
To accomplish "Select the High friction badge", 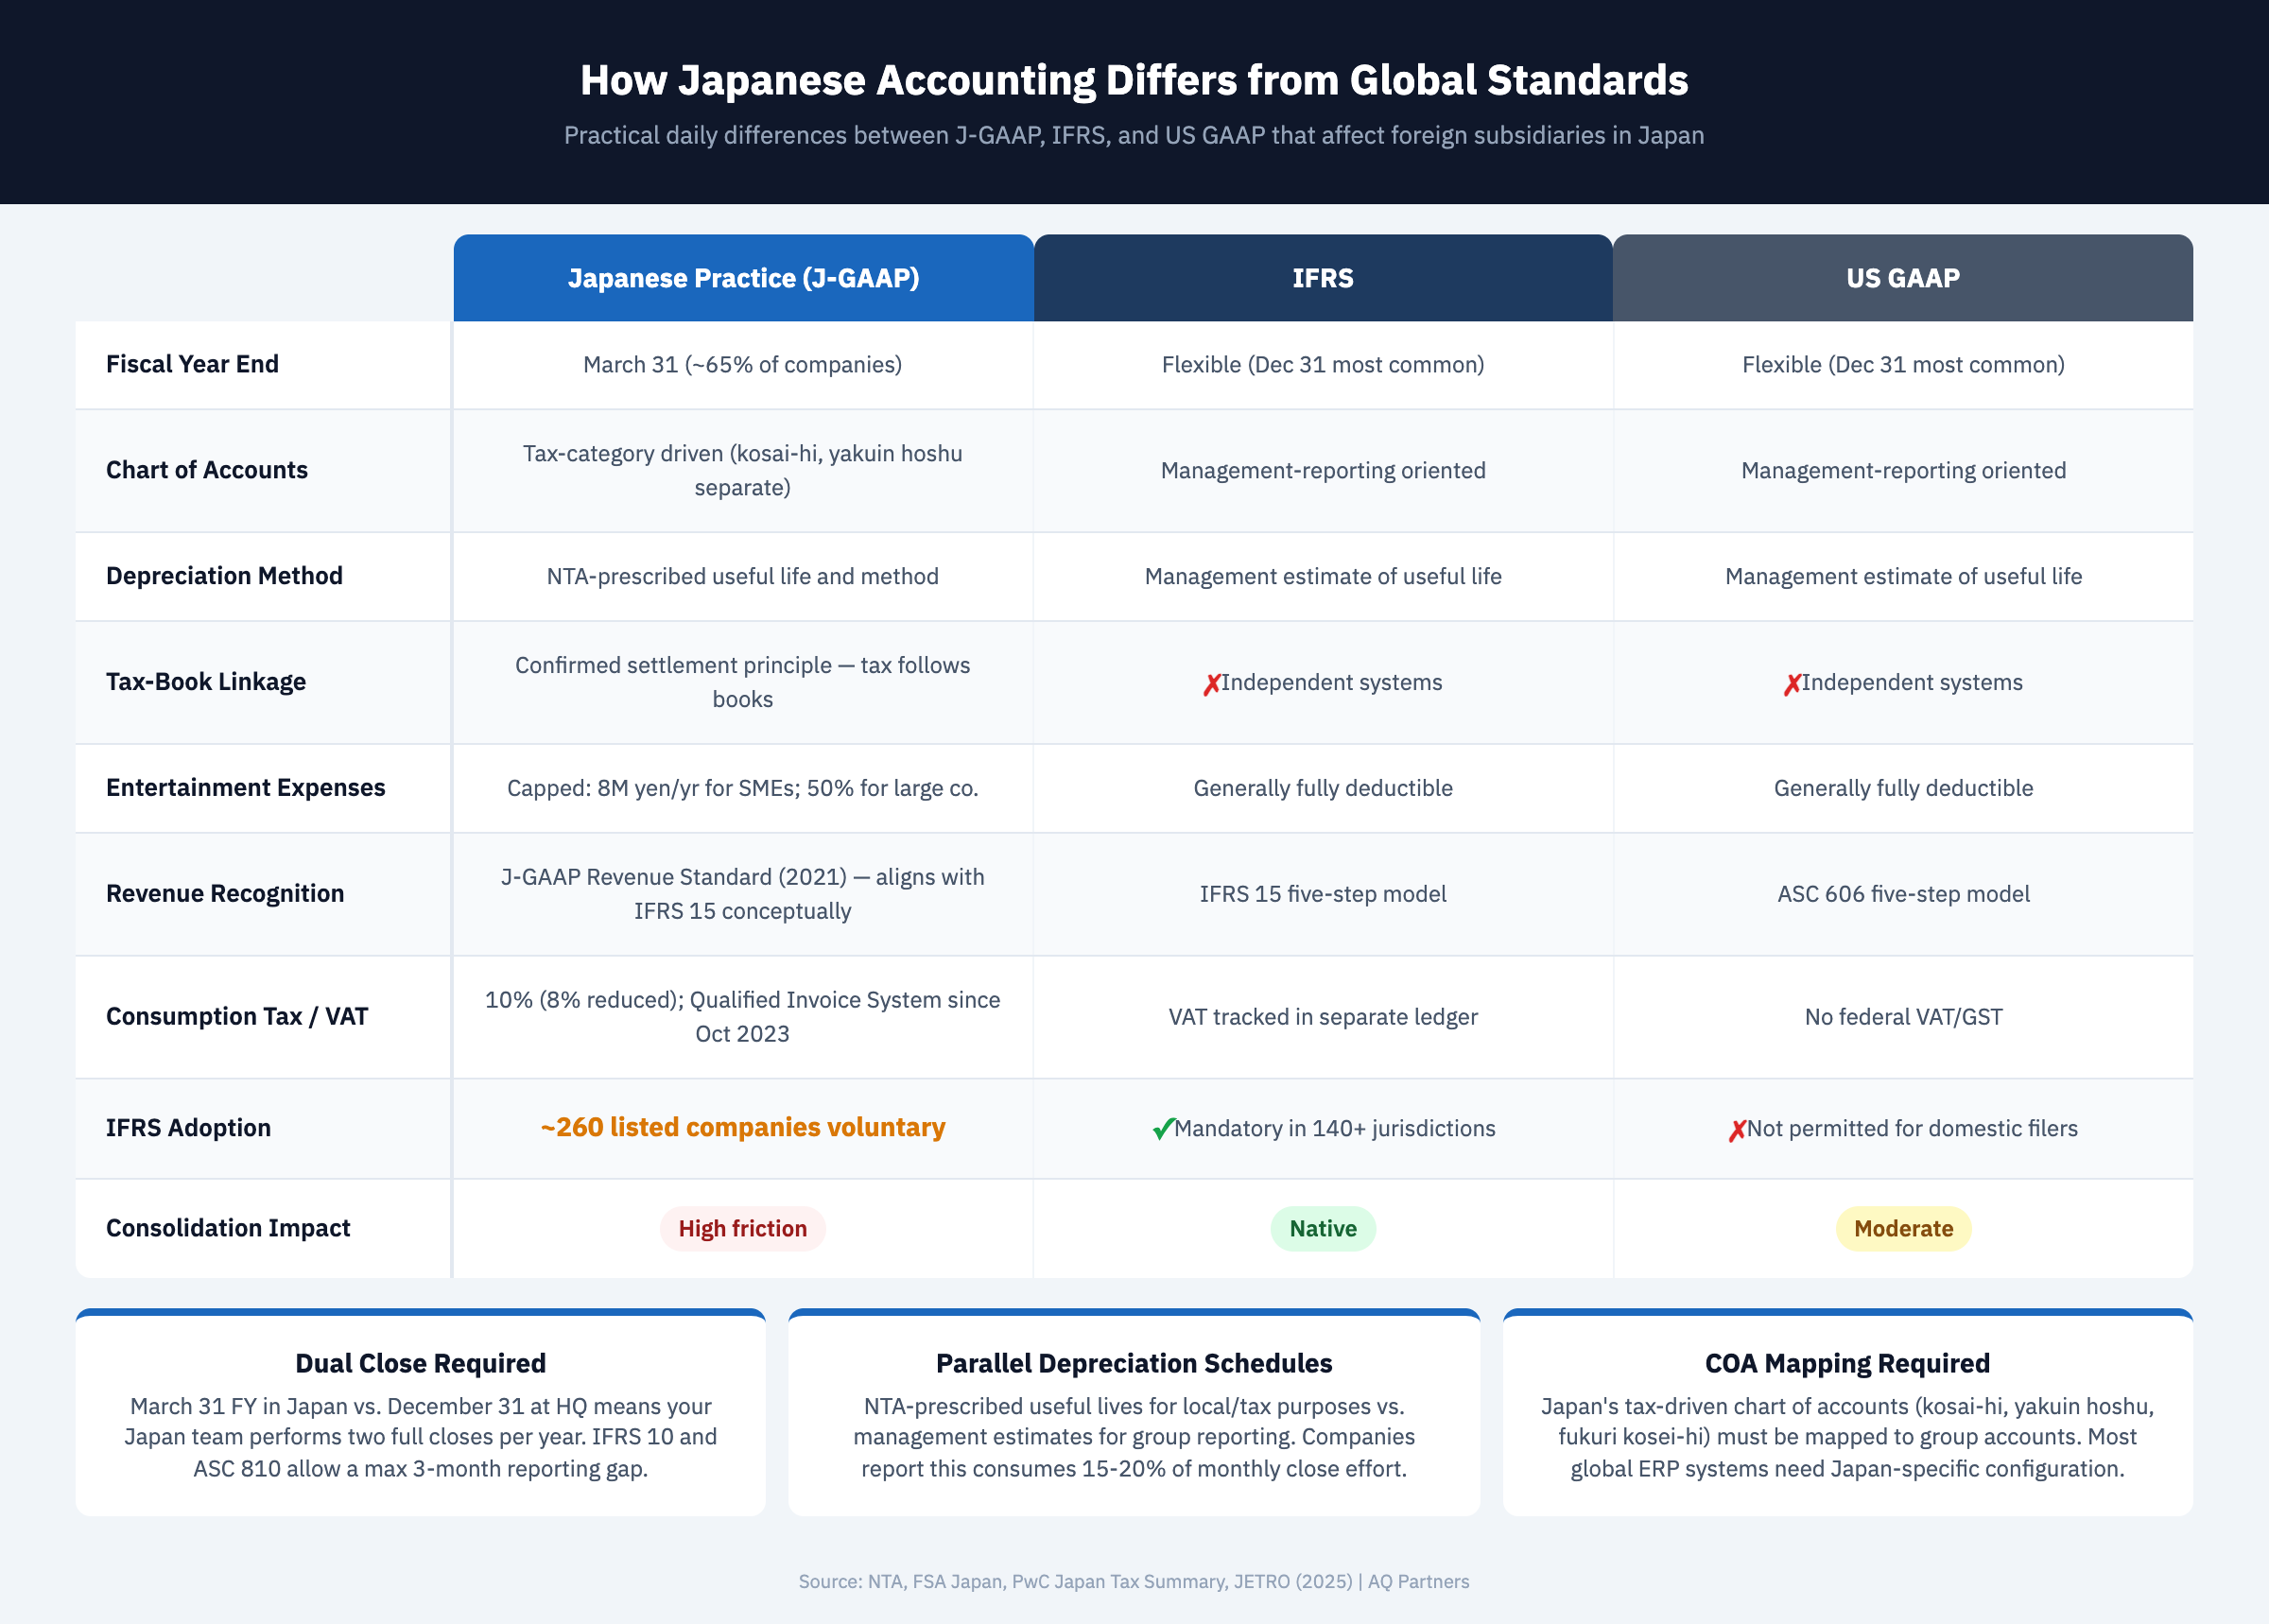I will 743,1229.
